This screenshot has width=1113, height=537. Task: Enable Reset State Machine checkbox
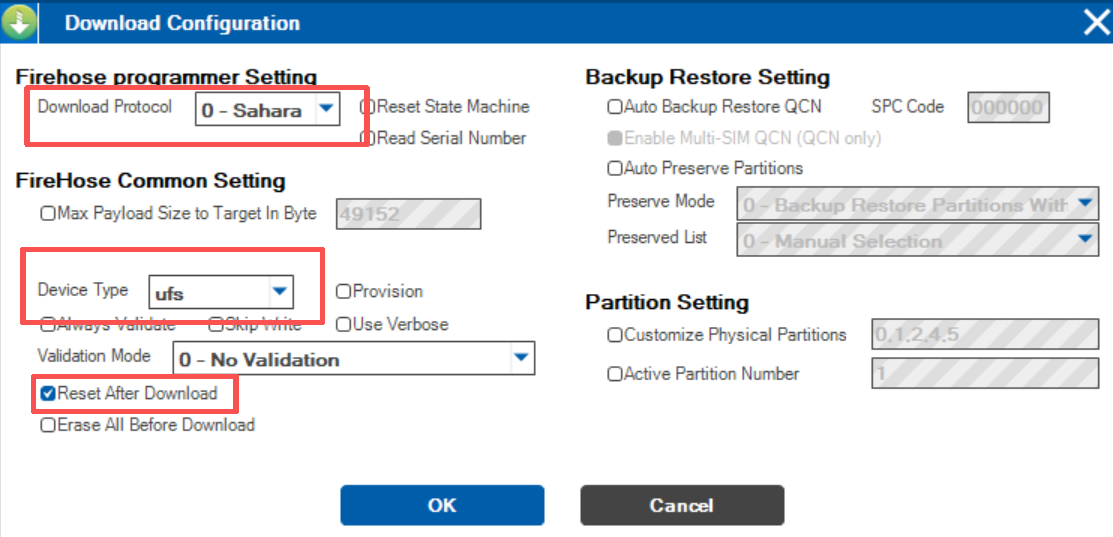pos(368,107)
